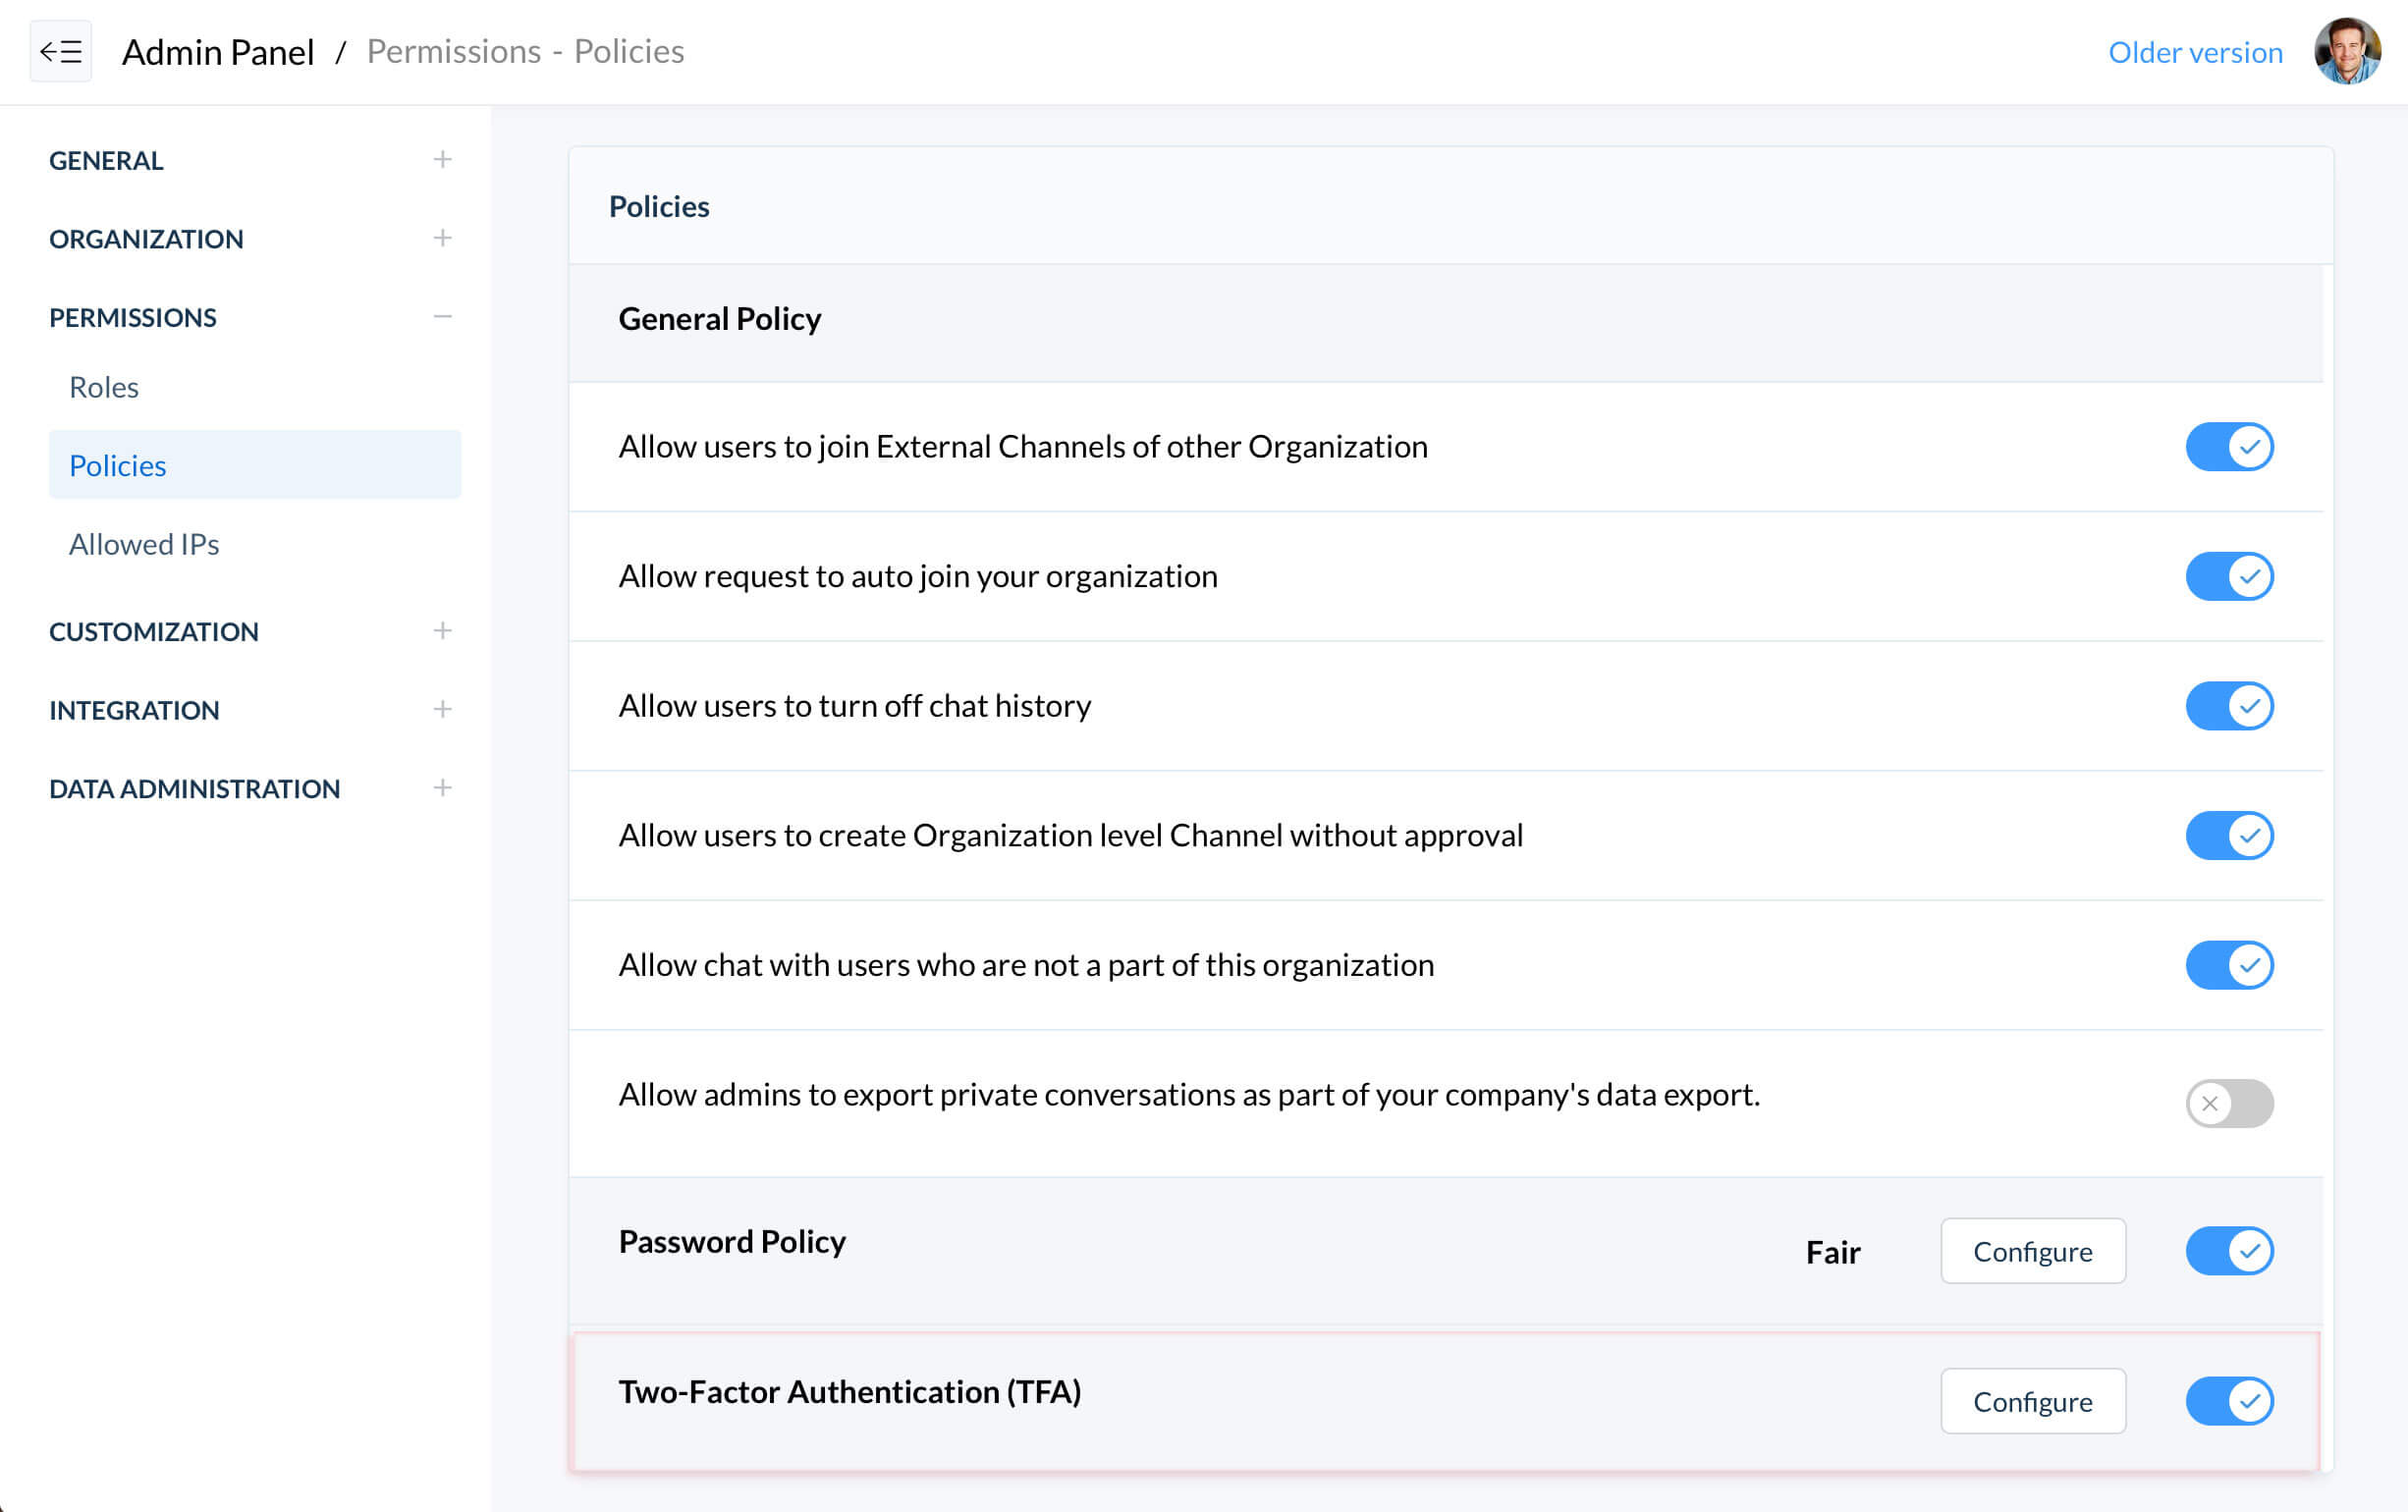The width and height of the screenshot is (2408, 1512).
Task: Disable joining External Channels toggle
Action: (2229, 447)
